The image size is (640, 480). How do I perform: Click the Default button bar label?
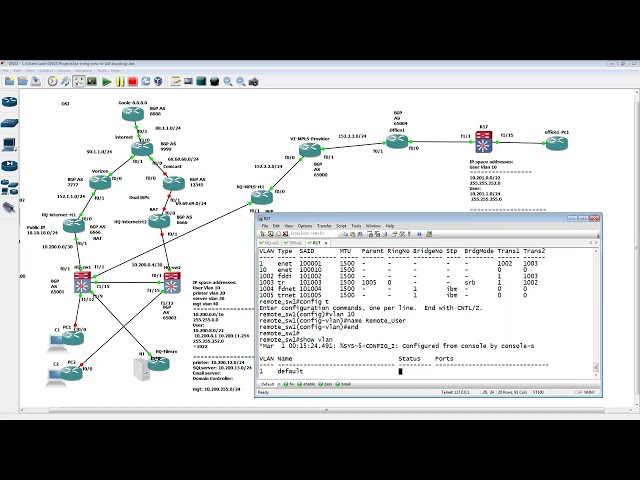click(x=267, y=384)
